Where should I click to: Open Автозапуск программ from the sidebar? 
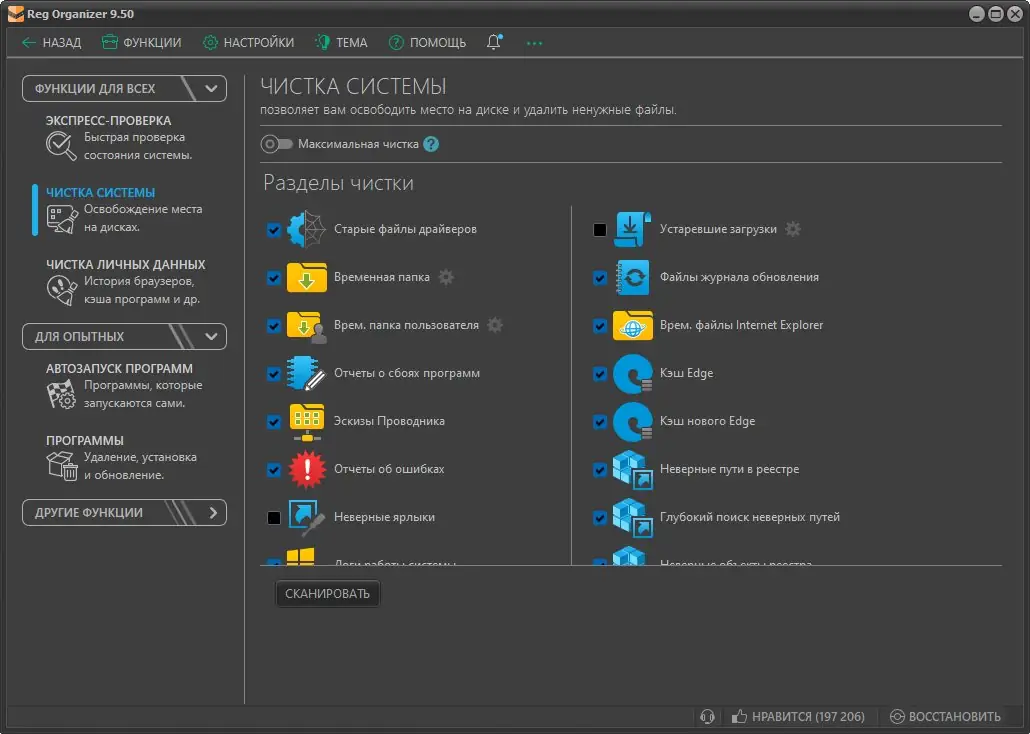(124, 386)
